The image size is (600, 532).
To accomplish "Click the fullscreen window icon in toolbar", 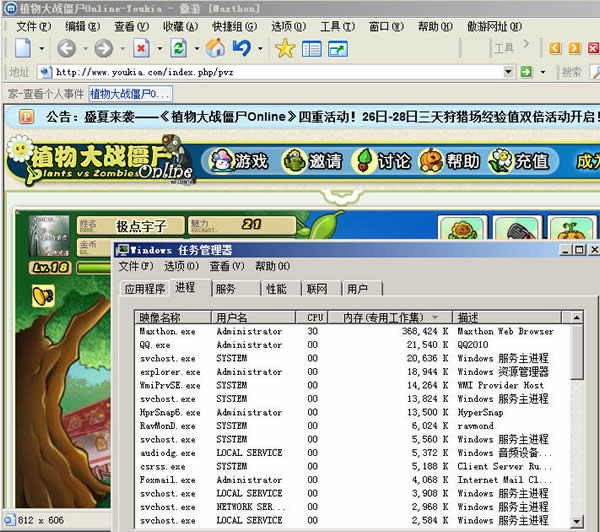I will [338, 49].
